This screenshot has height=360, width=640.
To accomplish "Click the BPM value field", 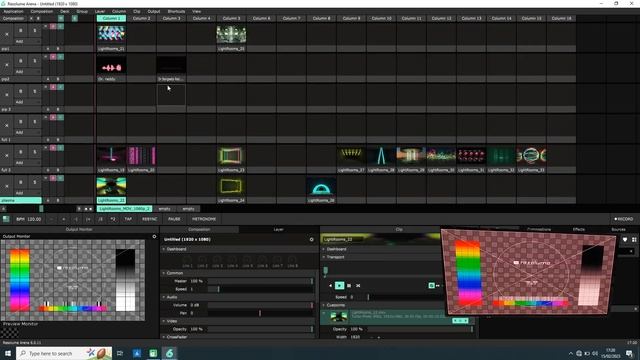I will 34,219.
